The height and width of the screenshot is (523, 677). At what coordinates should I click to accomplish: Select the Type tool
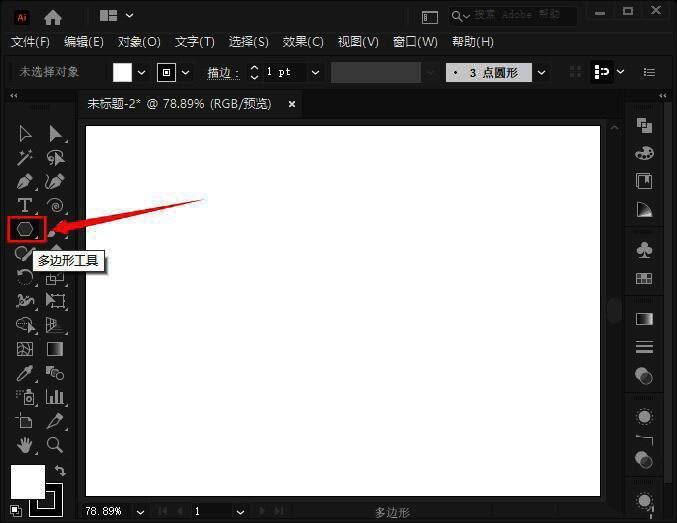(25, 206)
